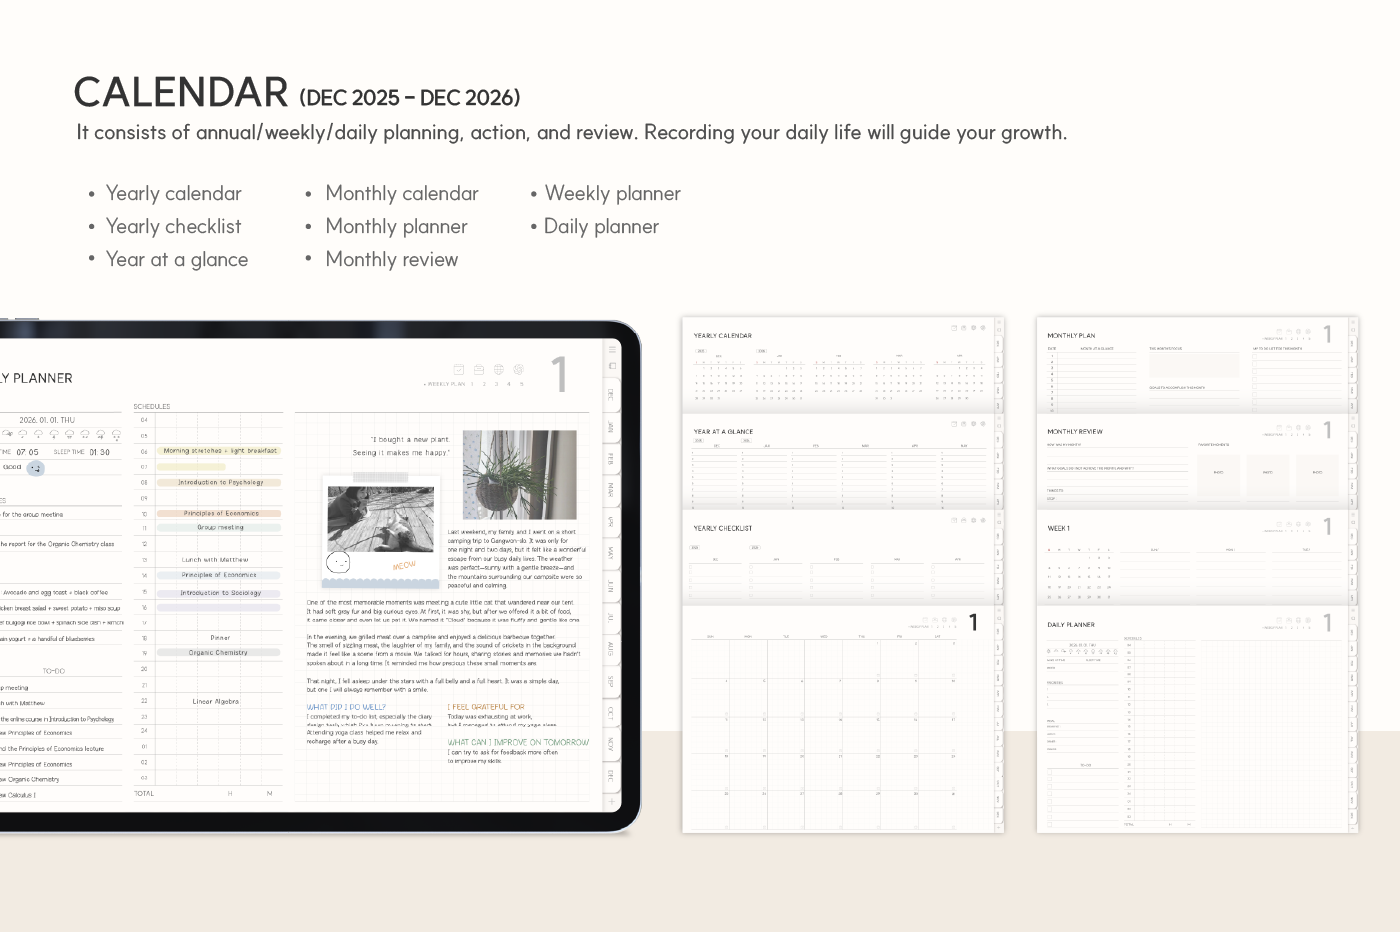Click the calendar-check icon atop the tablet page
The image size is (1400, 932).
459,370
